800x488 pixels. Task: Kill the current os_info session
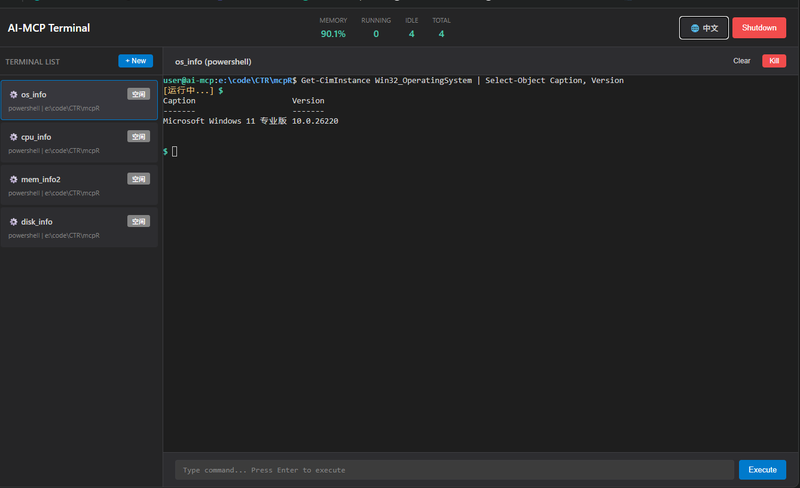coord(773,61)
